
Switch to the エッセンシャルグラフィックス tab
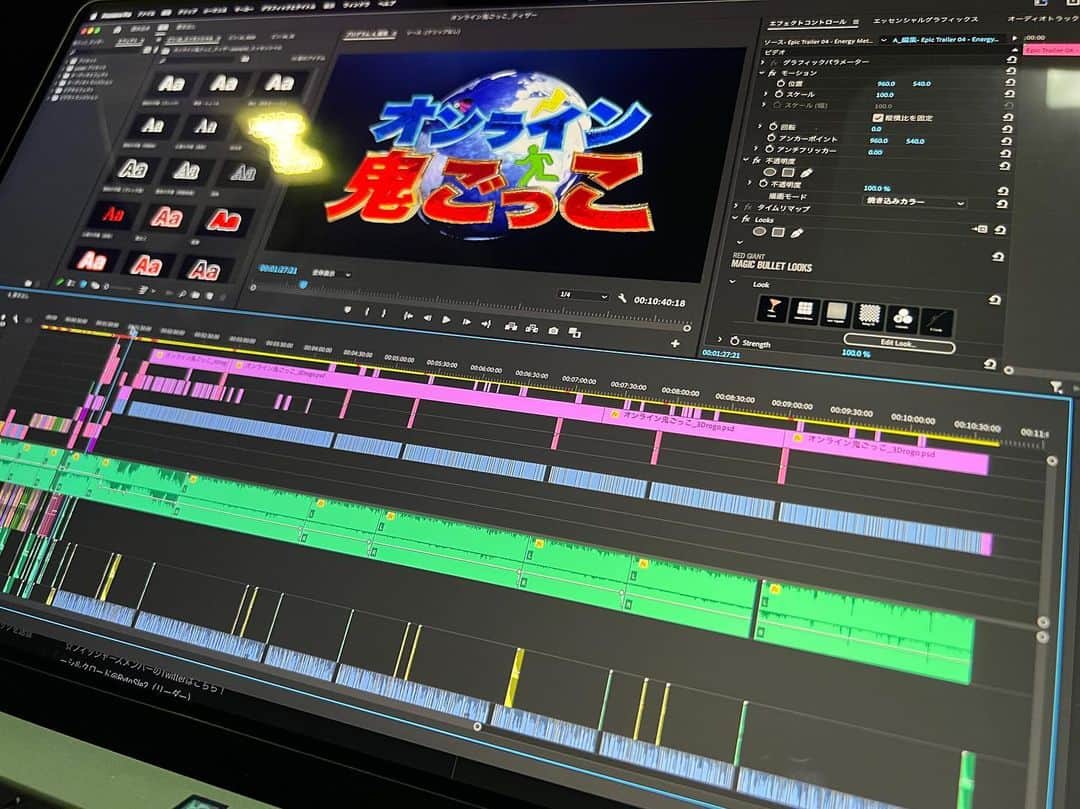pyautogui.click(x=925, y=20)
